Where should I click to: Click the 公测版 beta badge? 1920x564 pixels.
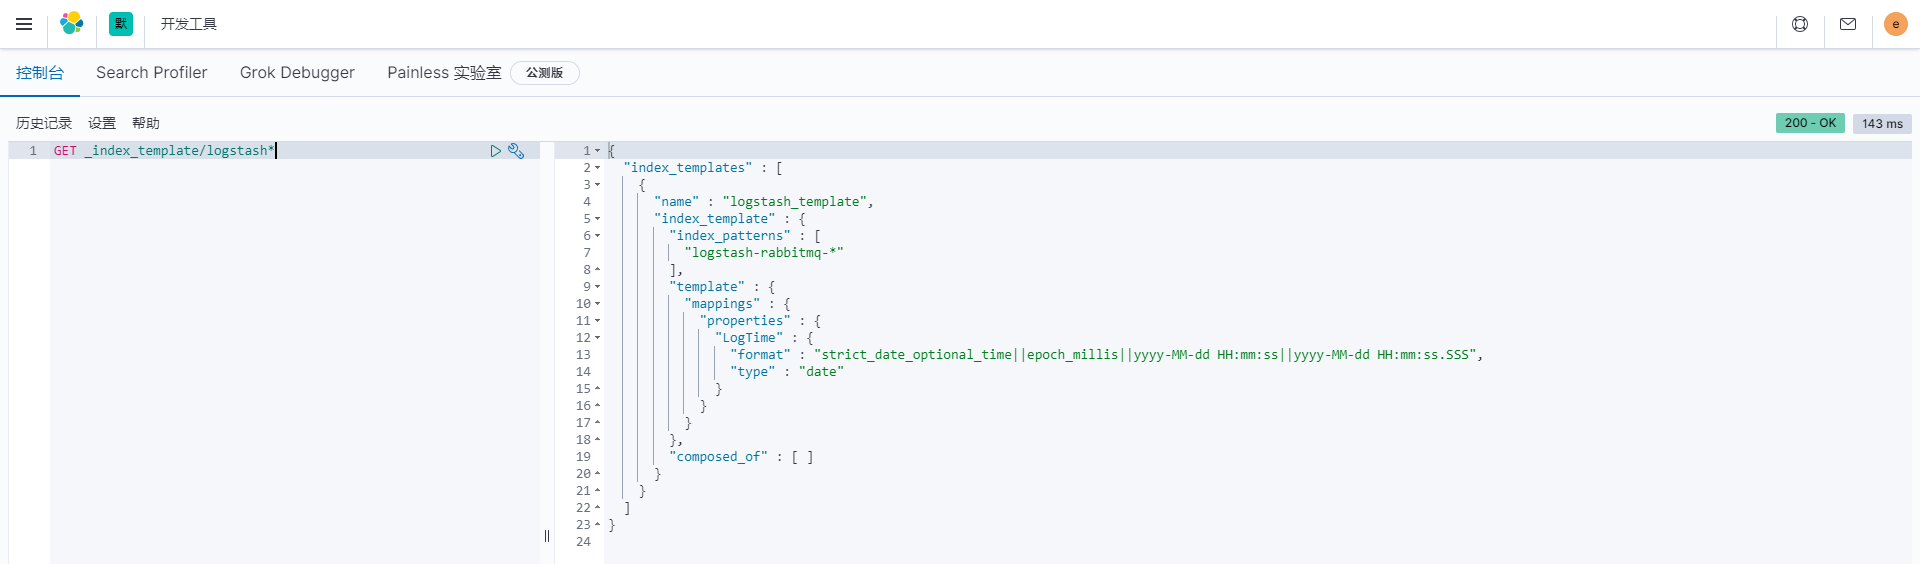pyautogui.click(x=545, y=73)
